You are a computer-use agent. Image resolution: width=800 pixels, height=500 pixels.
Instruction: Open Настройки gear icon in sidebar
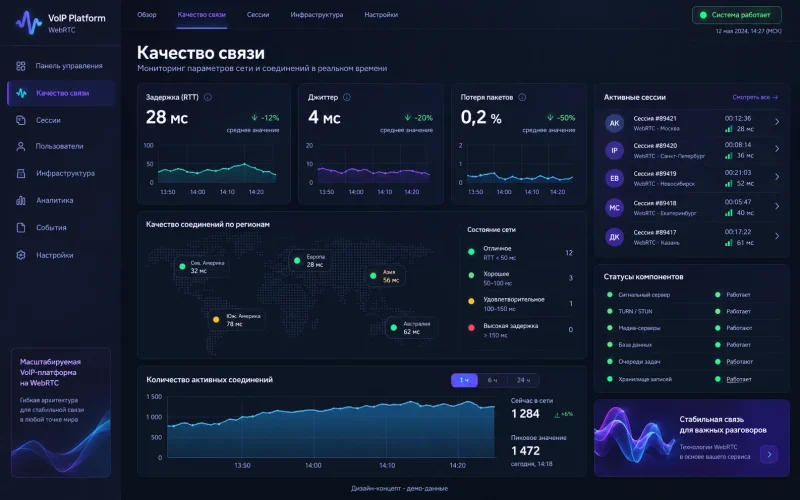21,255
